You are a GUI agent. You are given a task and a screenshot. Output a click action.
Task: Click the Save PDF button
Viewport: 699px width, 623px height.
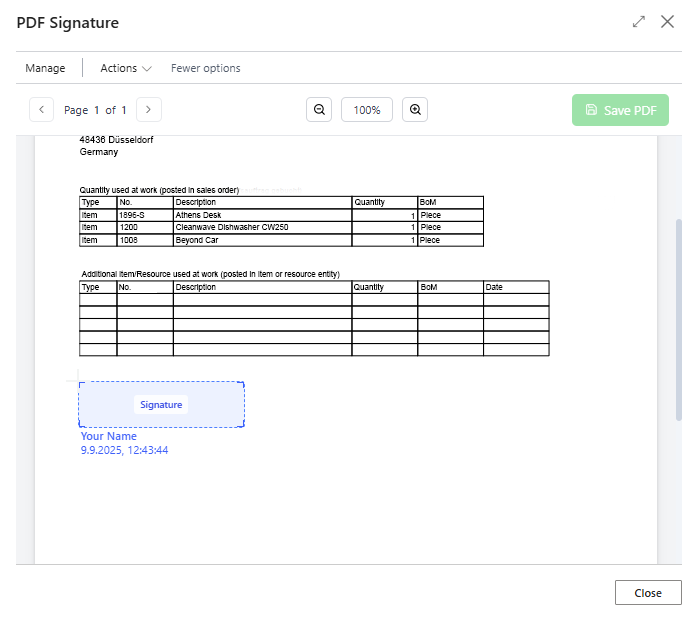coord(620,110)
